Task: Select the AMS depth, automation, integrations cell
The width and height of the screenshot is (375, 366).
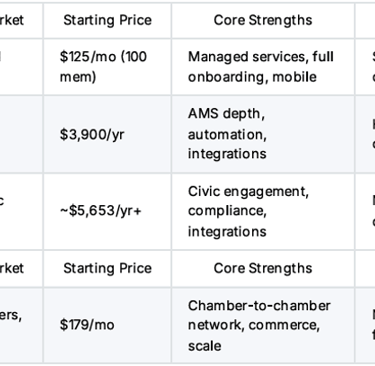Action: (x=263, y=134)
